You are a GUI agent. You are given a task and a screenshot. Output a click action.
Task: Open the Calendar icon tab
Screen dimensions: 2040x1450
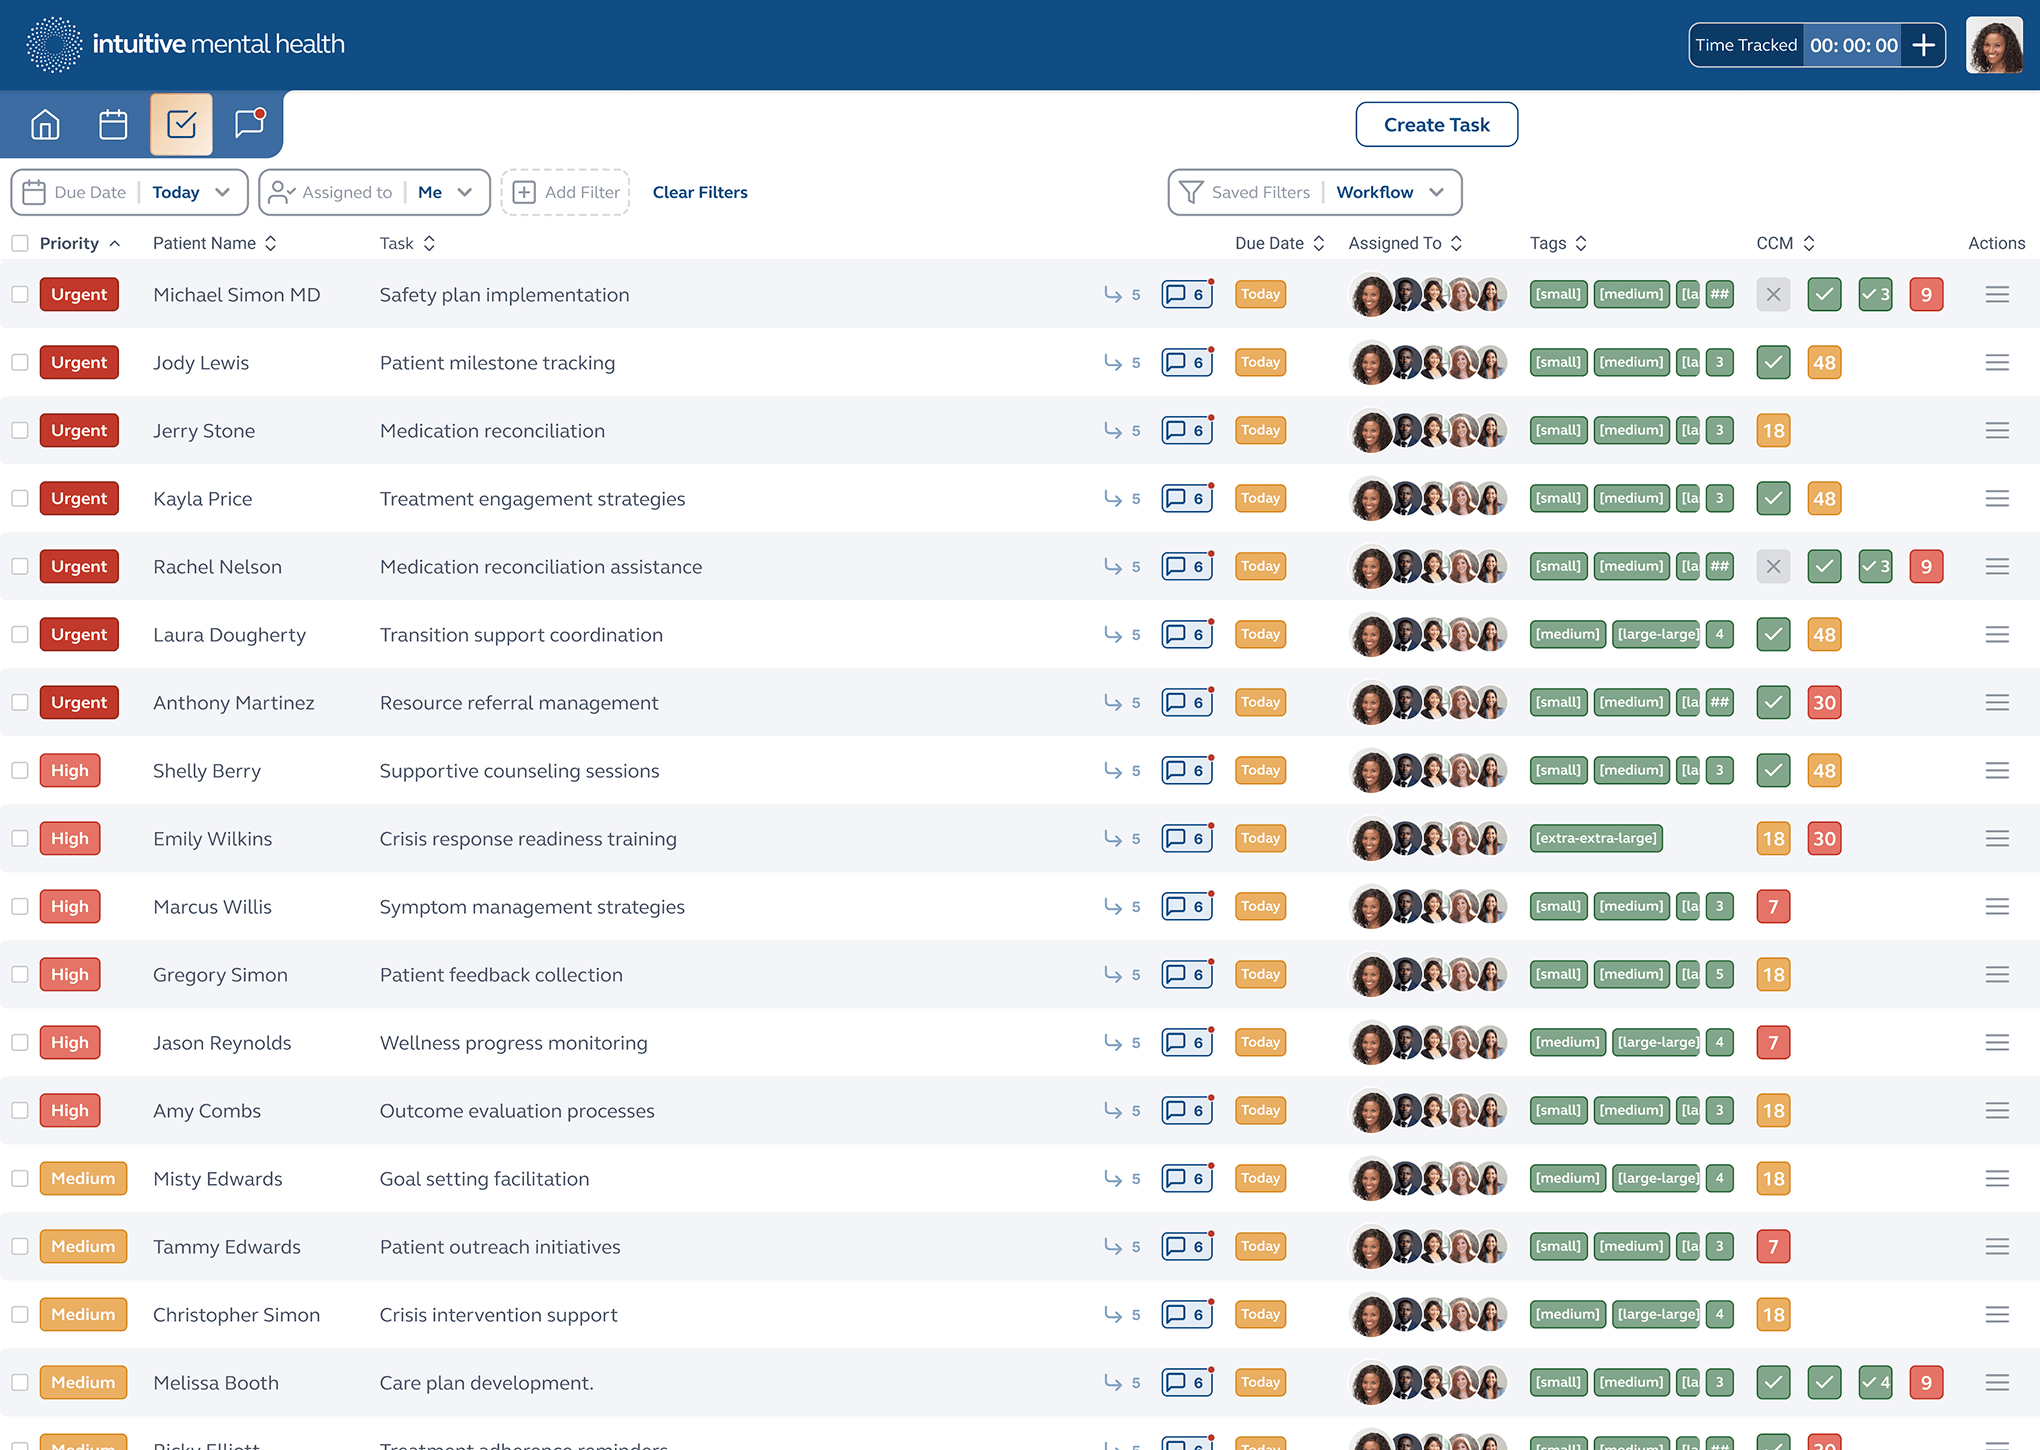pos(113,124)
